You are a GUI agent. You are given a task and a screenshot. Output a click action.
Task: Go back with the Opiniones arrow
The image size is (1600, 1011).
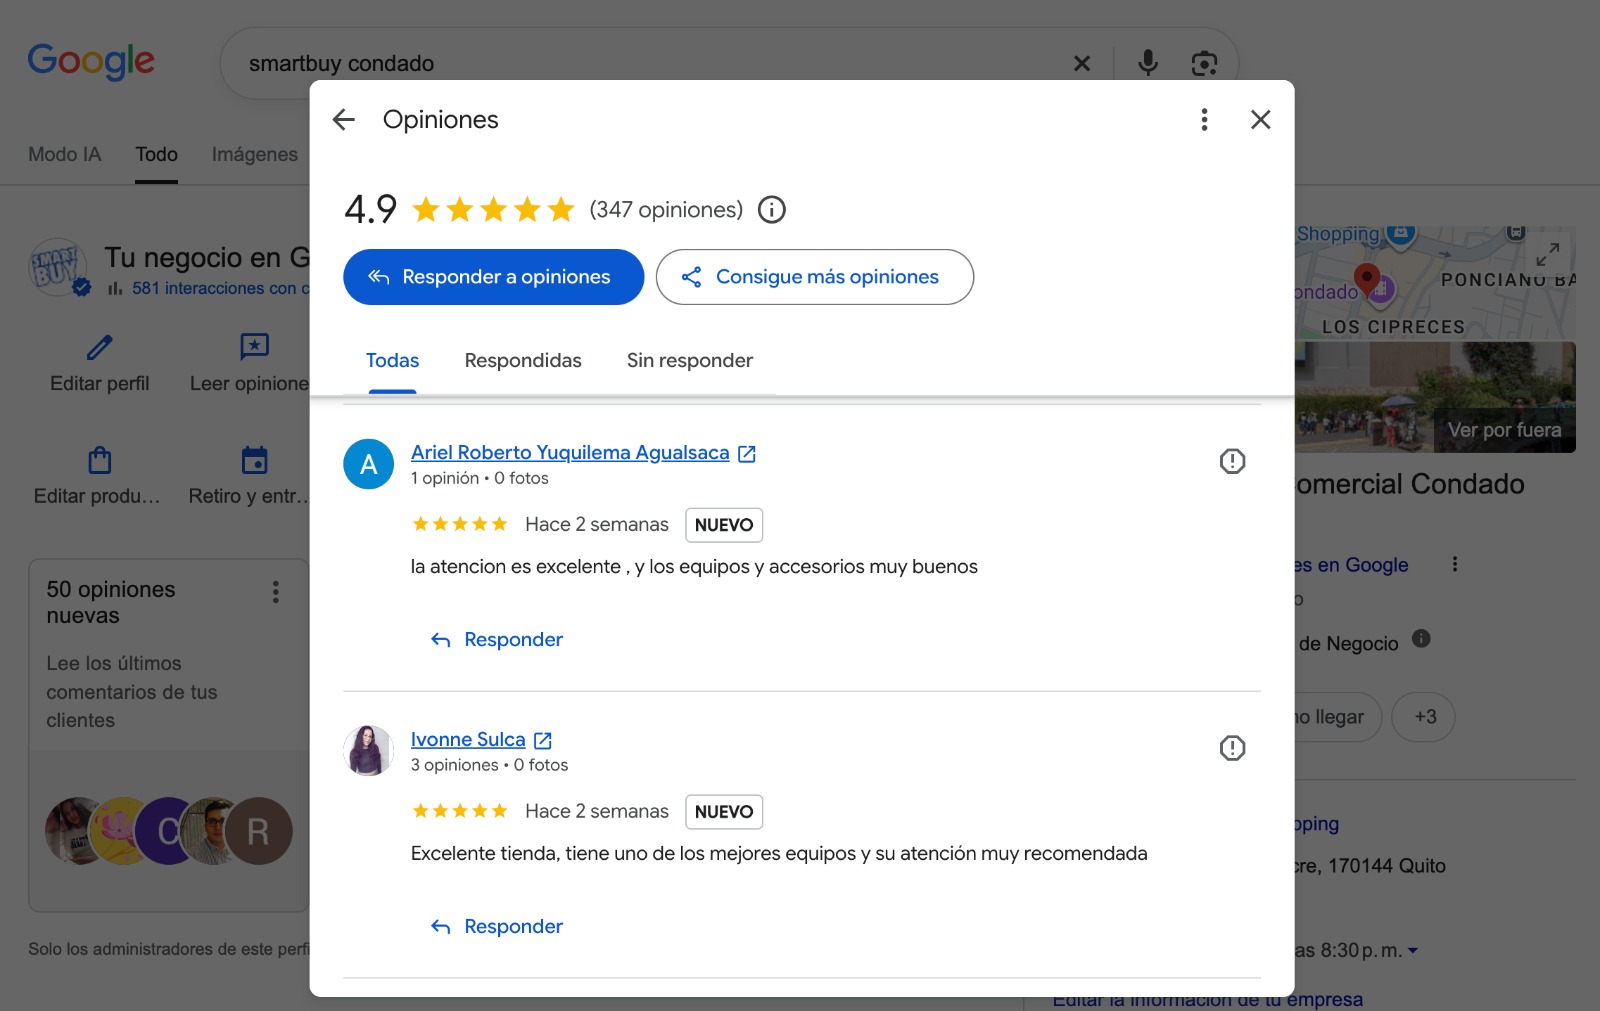tap(344, 120)
